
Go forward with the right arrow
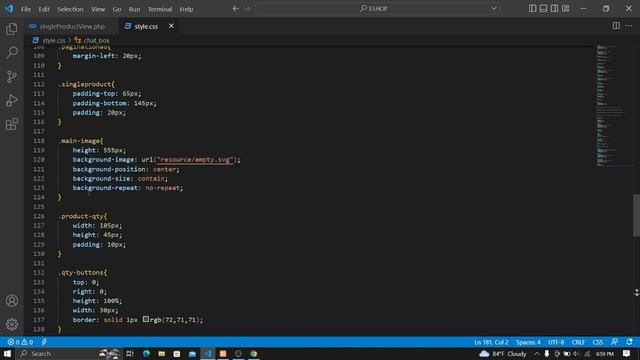[247, 9]
